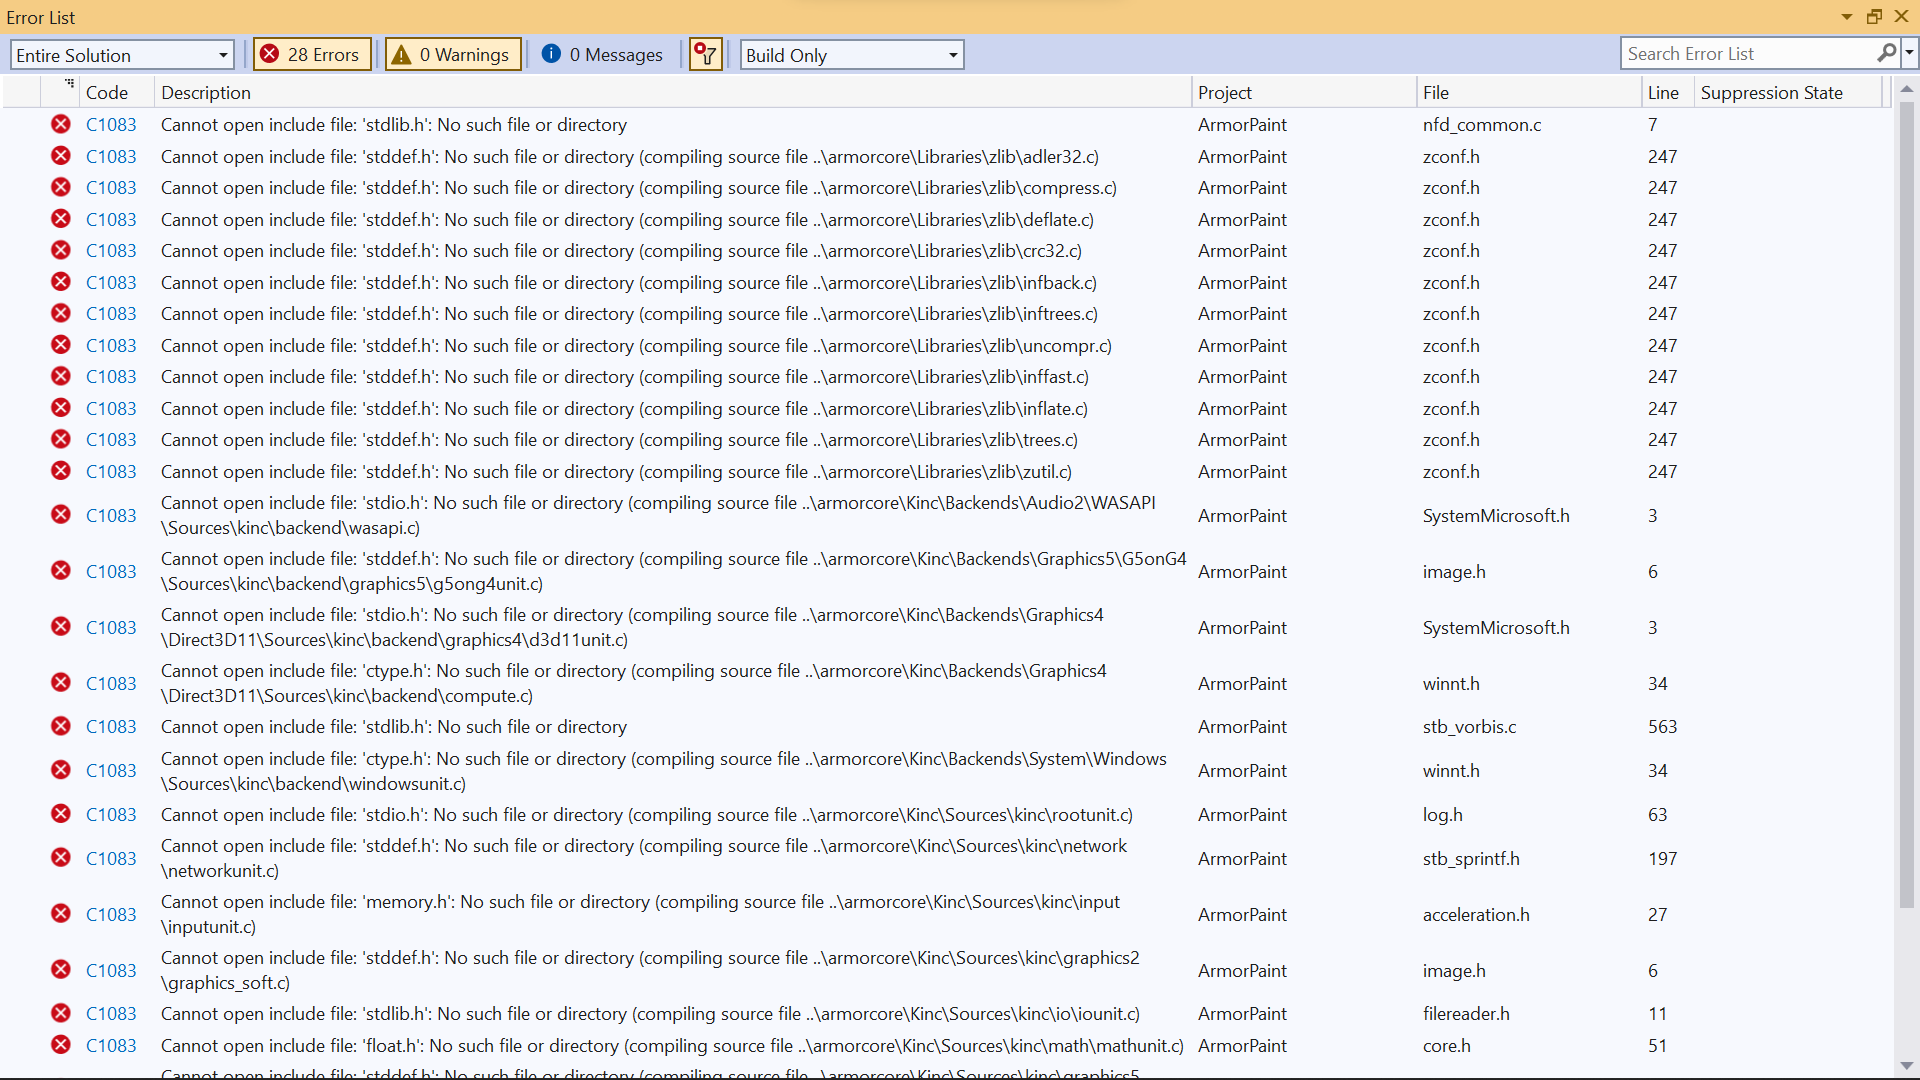Click the error icon on the mathunit.c row

point(61,1045)
